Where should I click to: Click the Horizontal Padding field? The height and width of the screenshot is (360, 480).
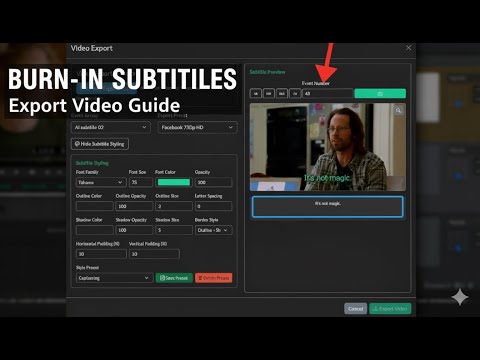point(101,254)
